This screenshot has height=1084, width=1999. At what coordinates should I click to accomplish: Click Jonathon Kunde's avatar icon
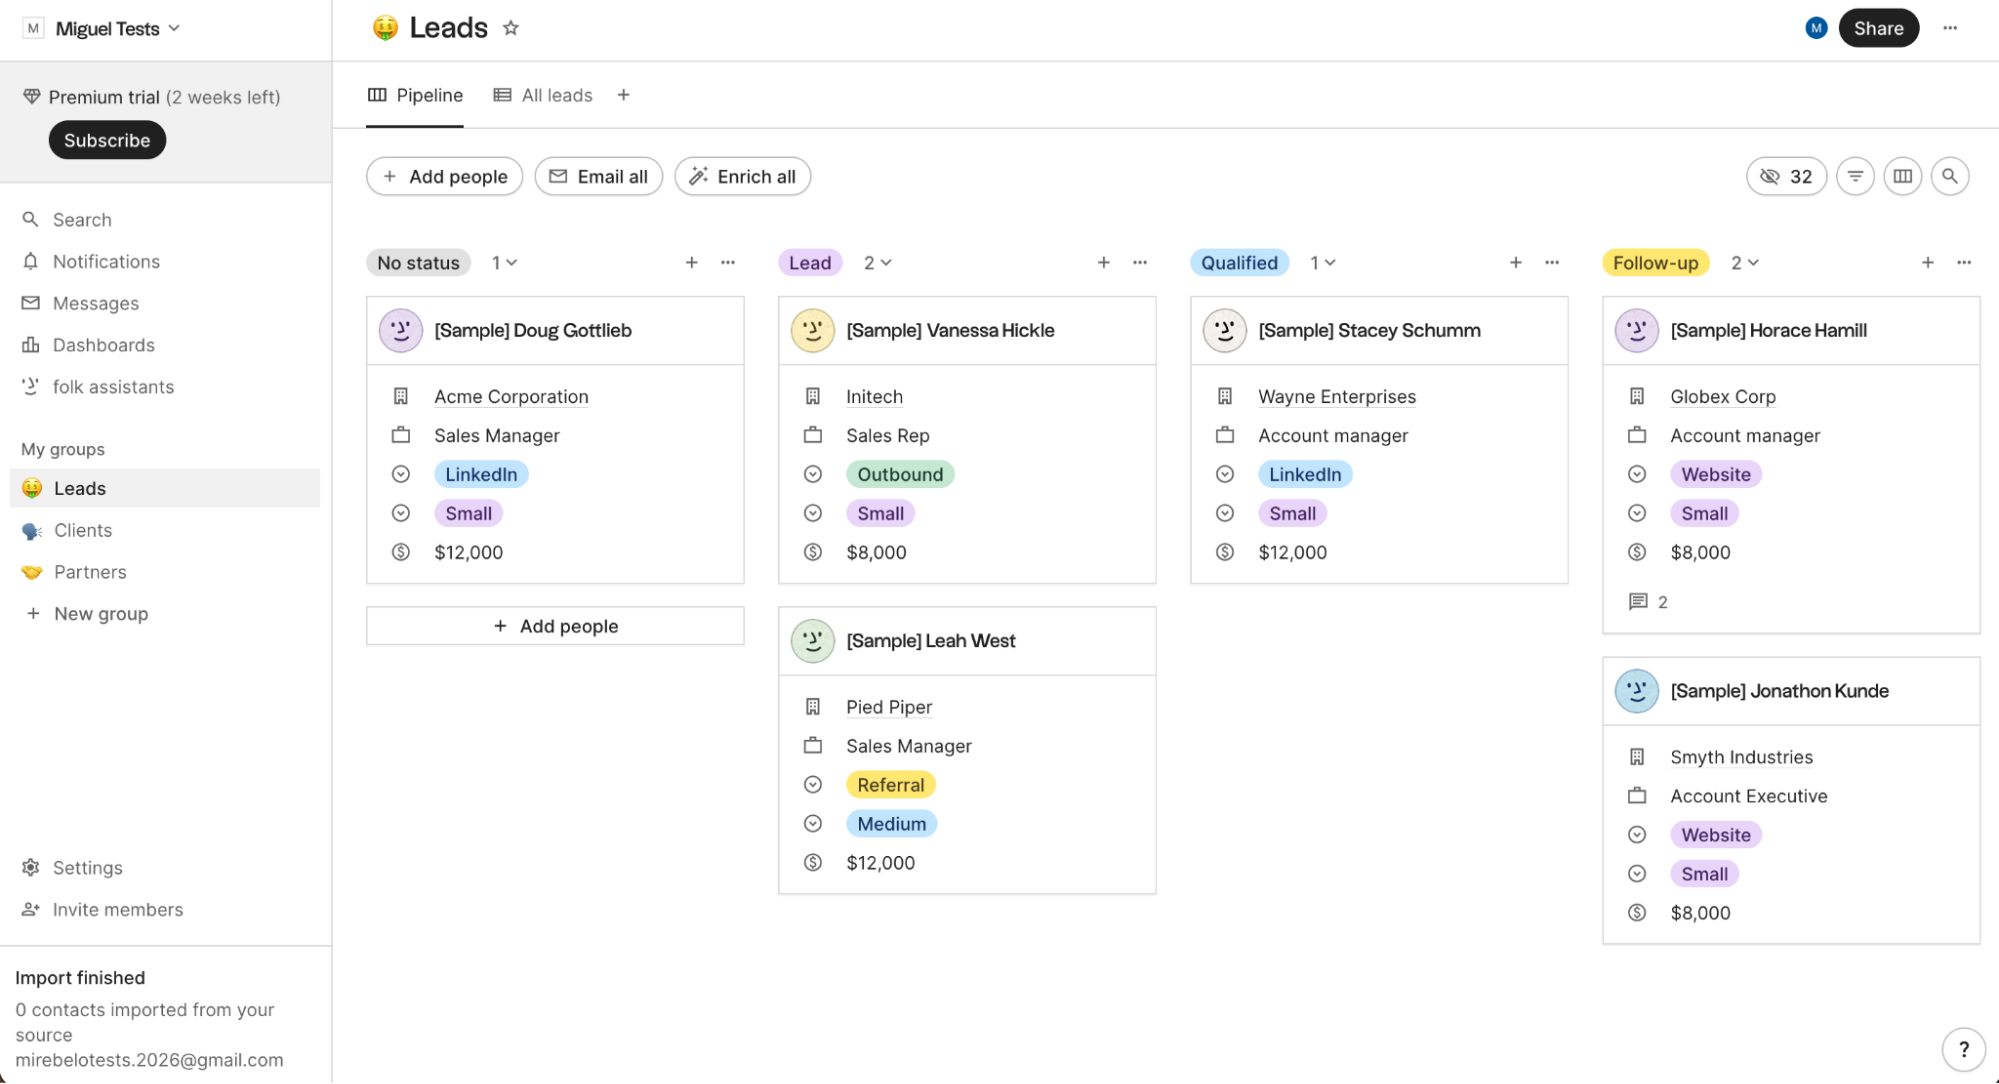(x=1637, y=691)
